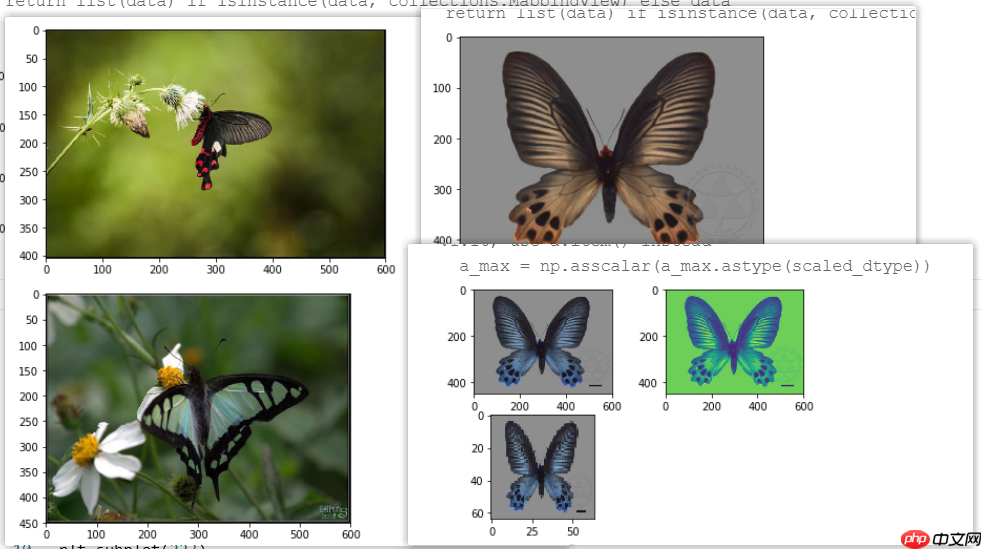
Task: Click the green colormap butterfly plot
Action: click(735, 342)
